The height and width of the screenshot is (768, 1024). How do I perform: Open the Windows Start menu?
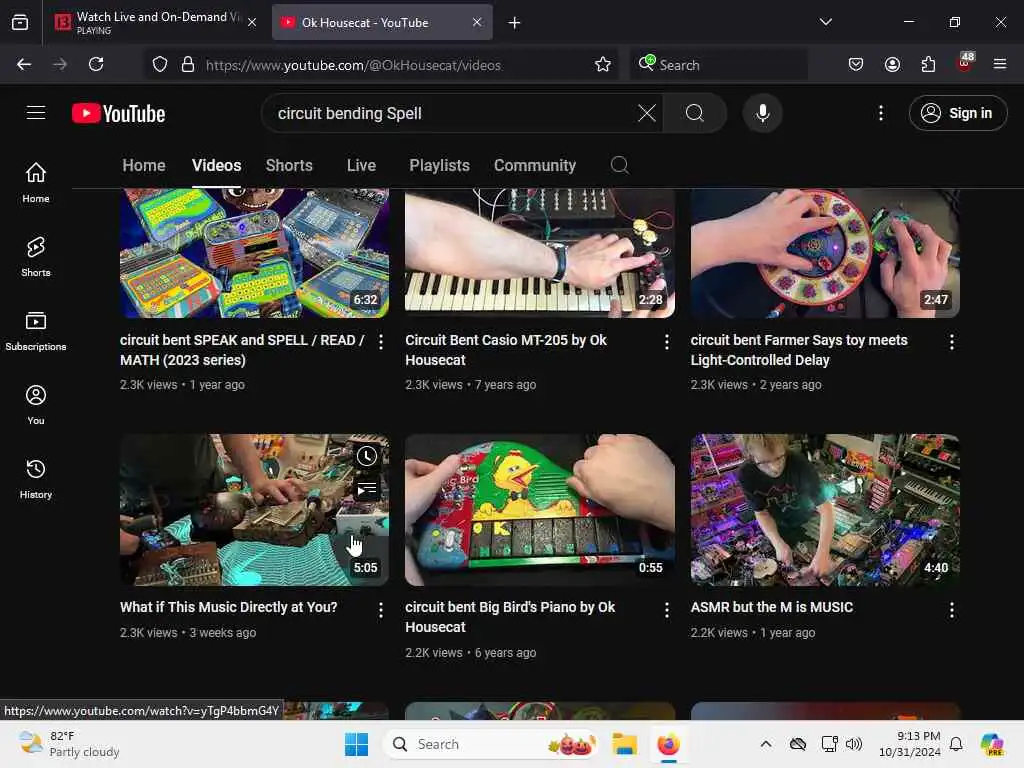pyautogui.click(x=357, y=744)
